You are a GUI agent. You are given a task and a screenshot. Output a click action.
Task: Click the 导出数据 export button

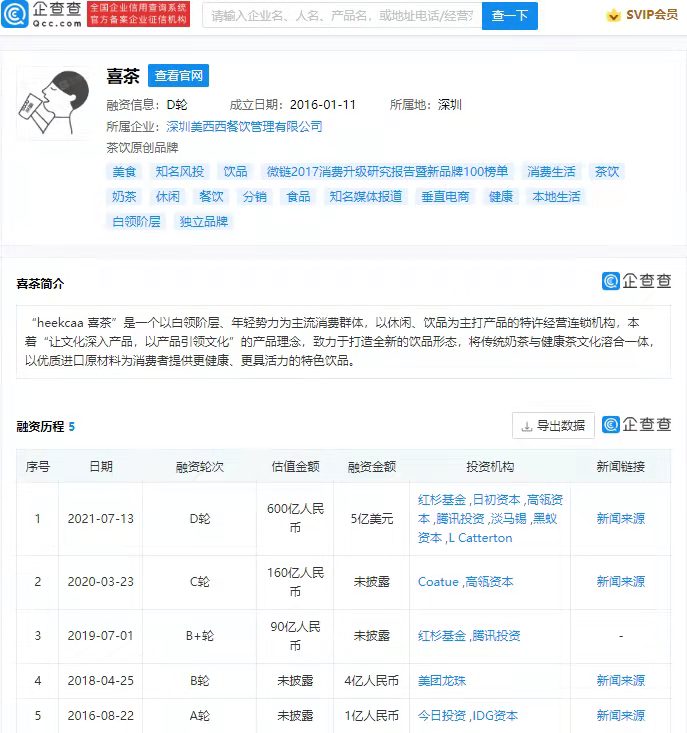pyautogui.click(x=553, y=425)
